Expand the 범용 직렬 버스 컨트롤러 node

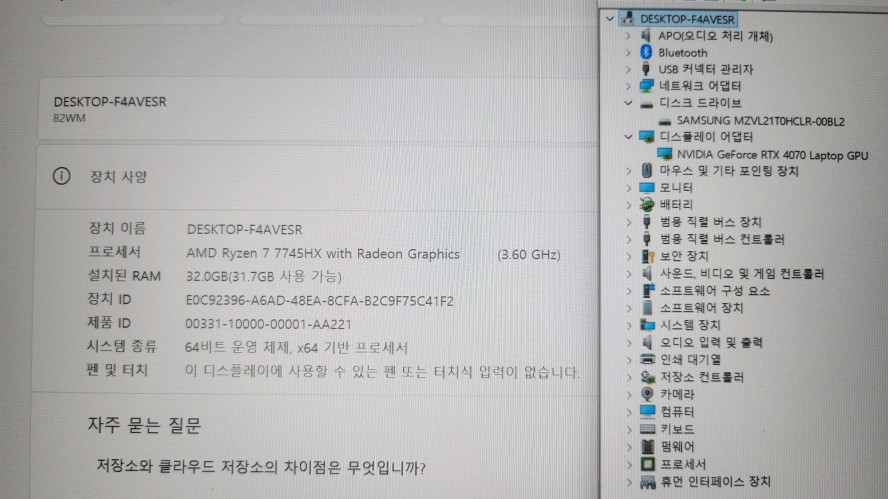coord(629,239)
